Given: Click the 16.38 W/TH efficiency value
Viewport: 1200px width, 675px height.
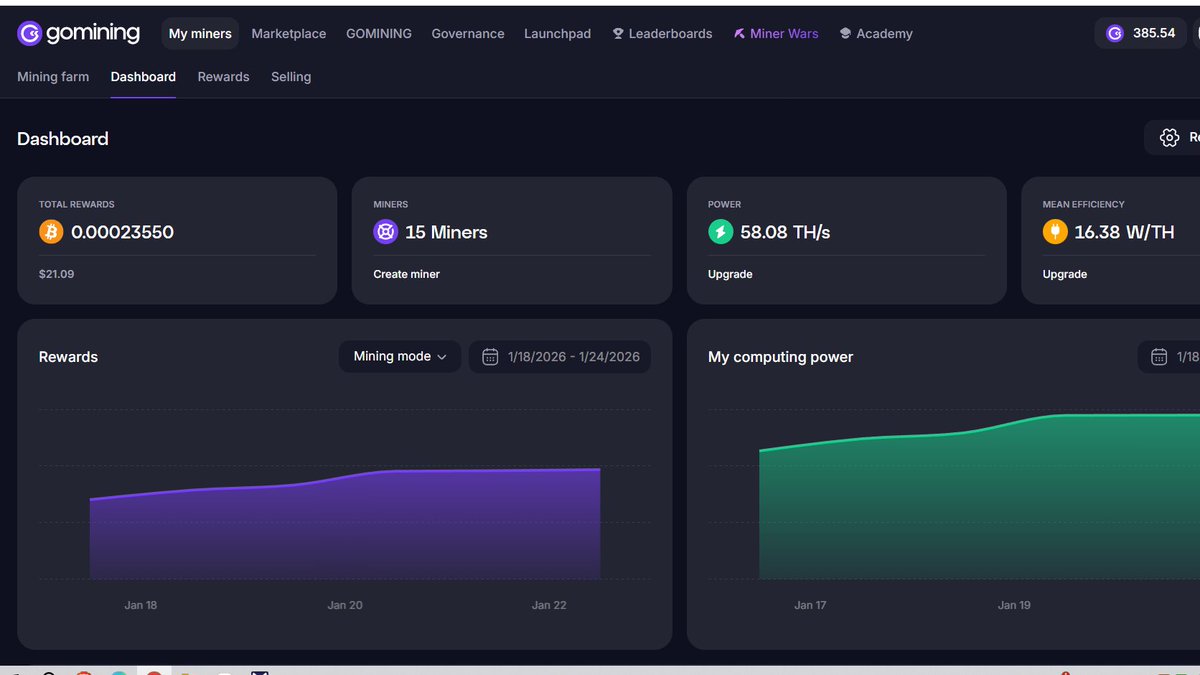Looking at the screenshot, I should 1124,232.
